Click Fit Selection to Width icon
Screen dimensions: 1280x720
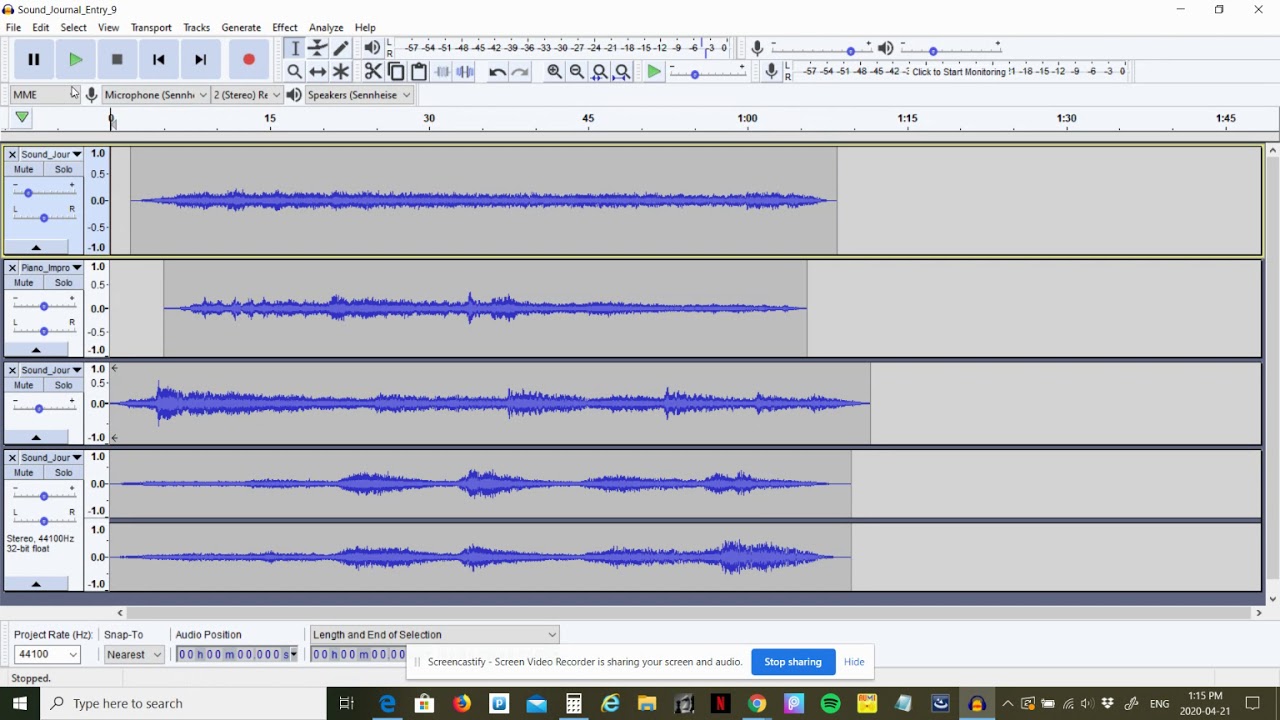[x=600, y=71]
